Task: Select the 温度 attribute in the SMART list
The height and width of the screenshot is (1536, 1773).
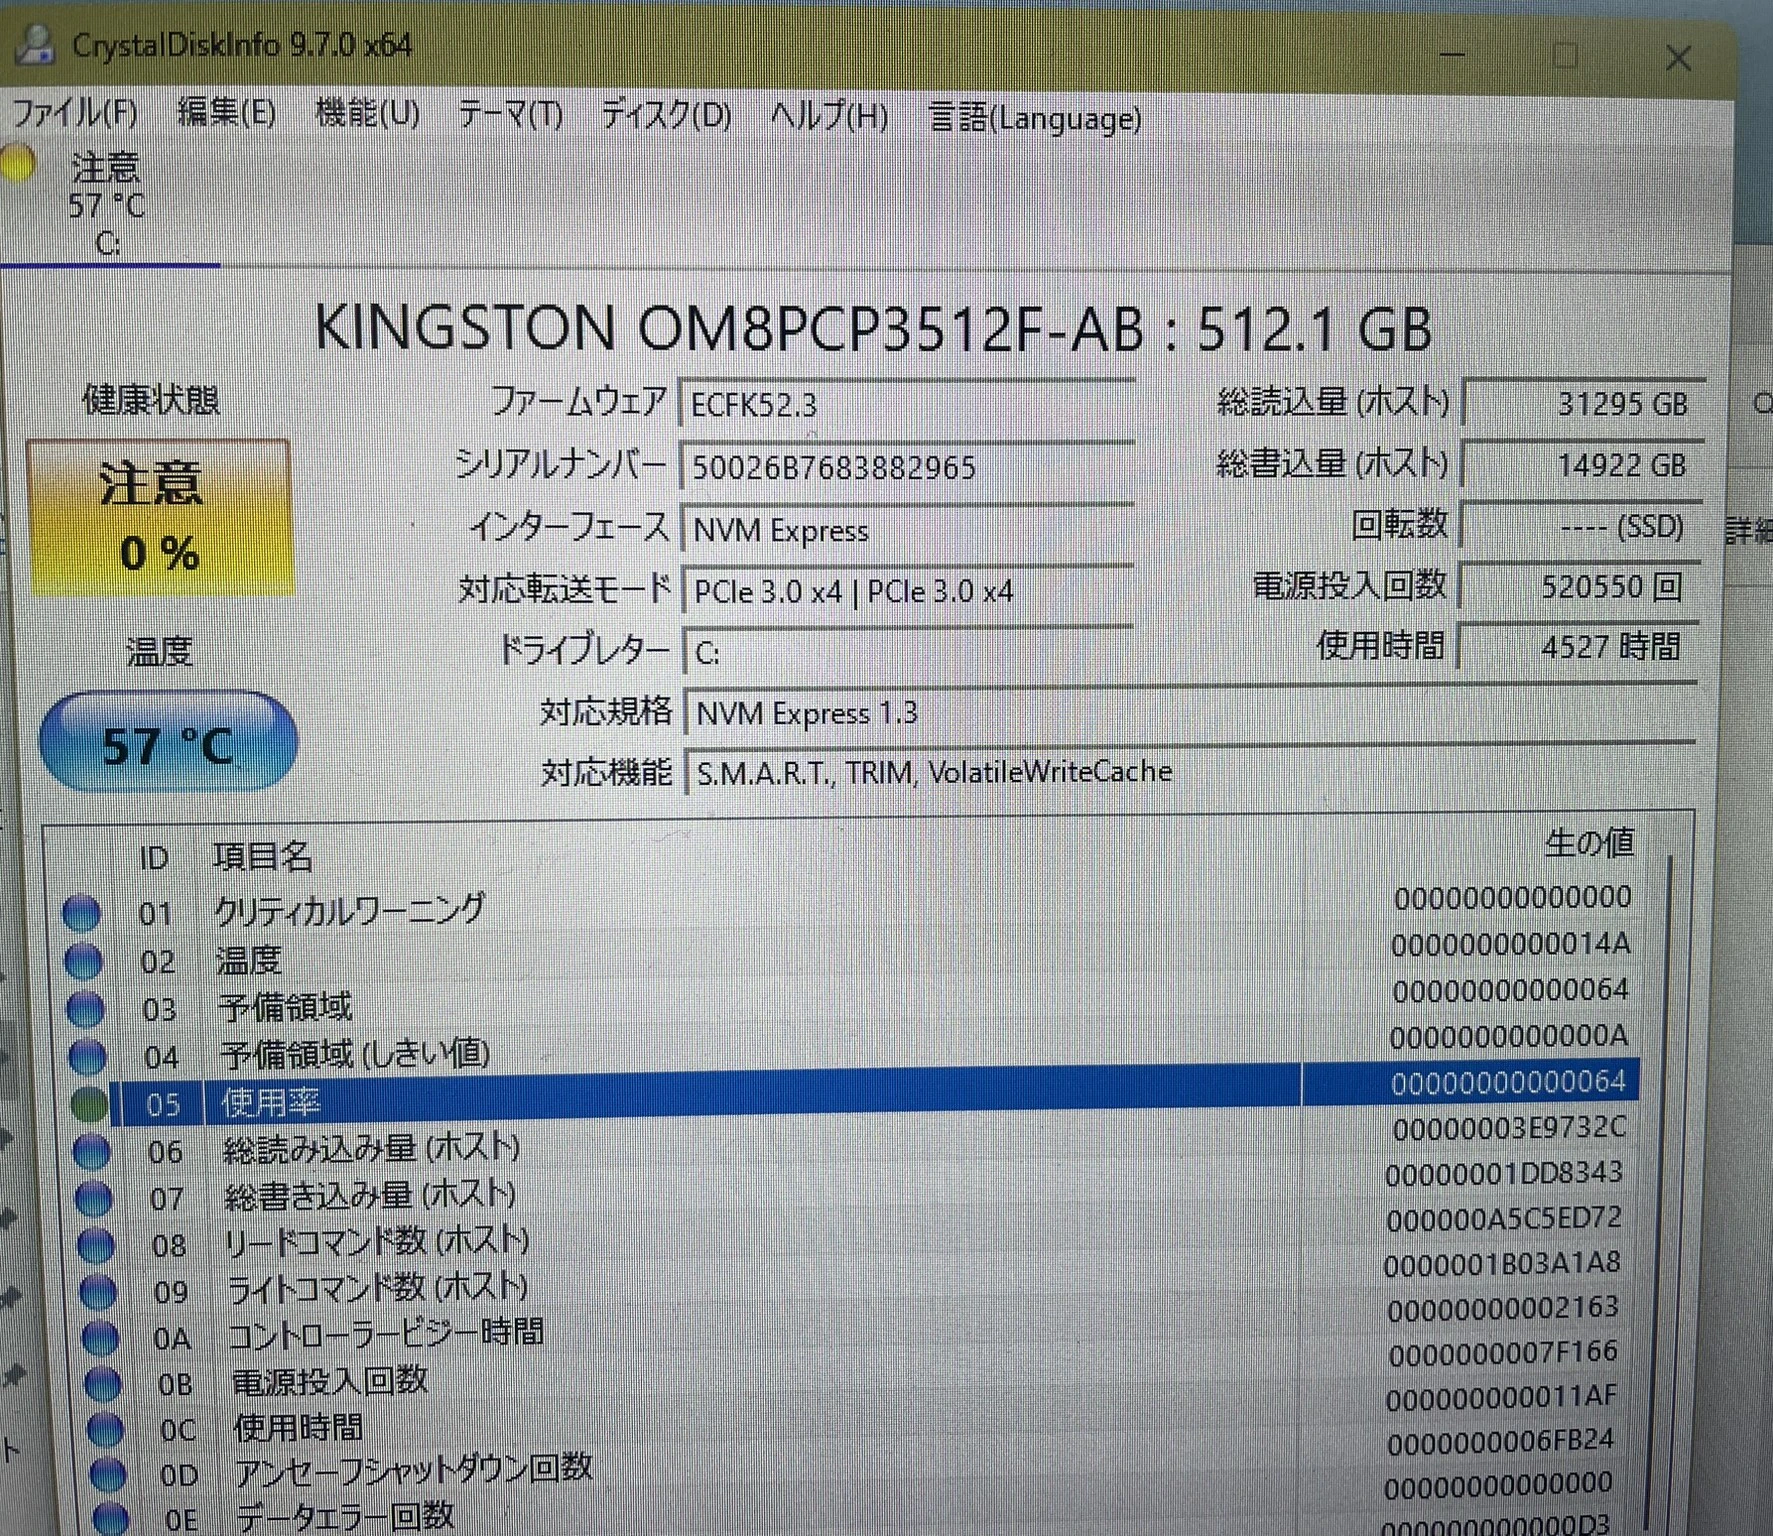Action: [852, 952]
